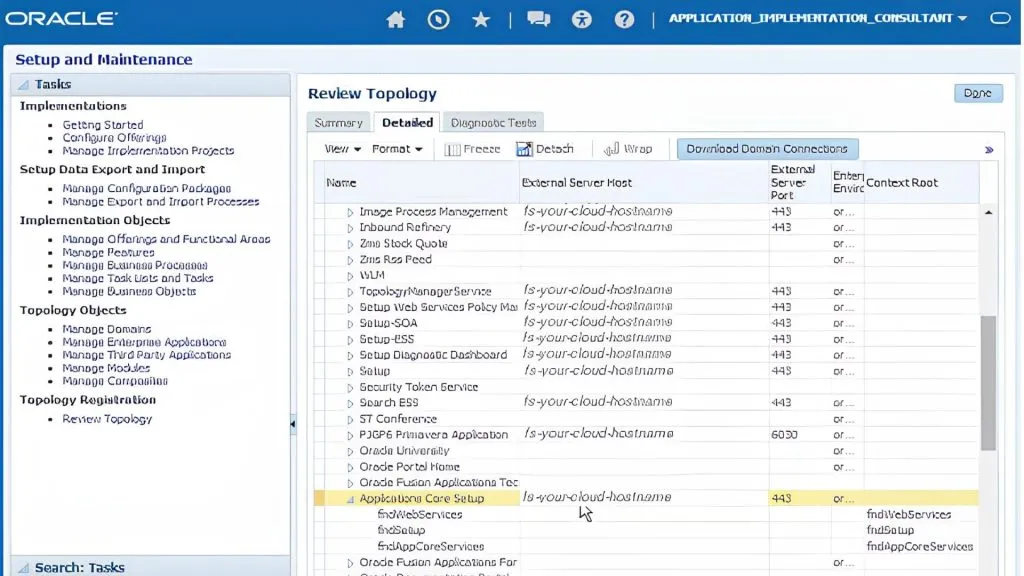Select the FndAppCoreServices child row
Viewport: 1024px width, 576px height.
(646, 547)
